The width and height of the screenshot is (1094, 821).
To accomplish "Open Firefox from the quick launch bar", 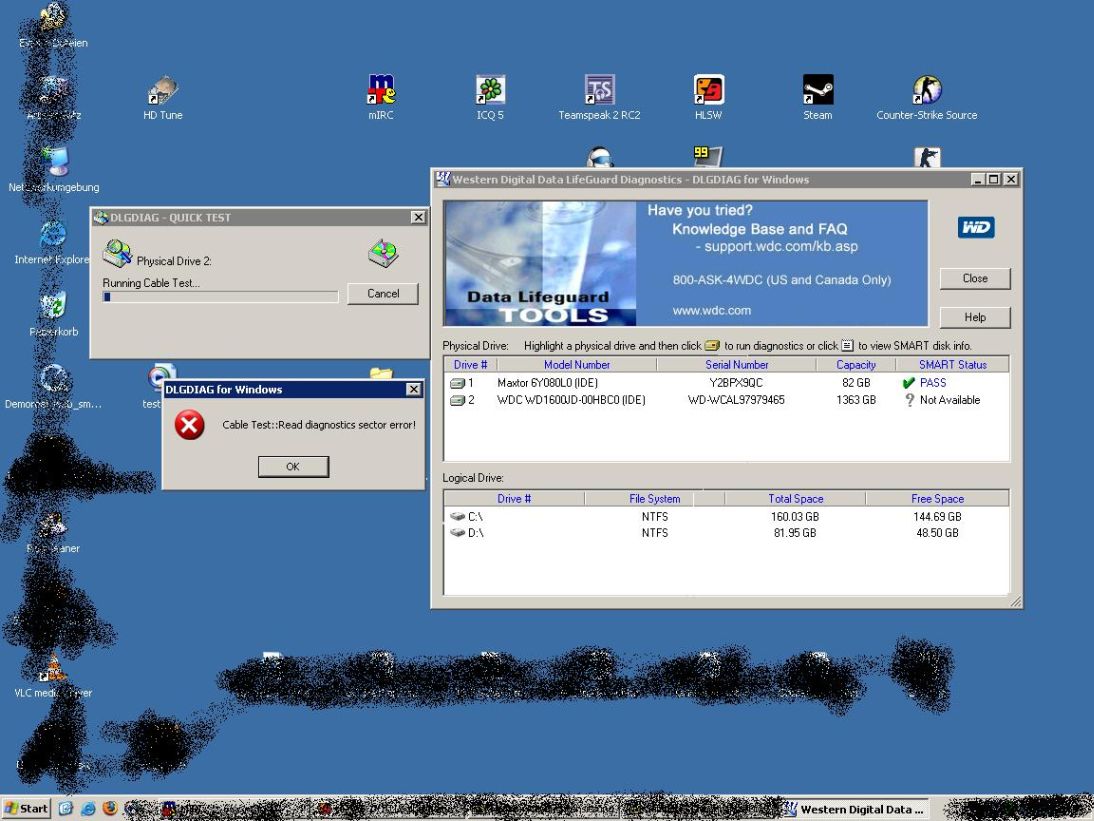I will [110, 808].
